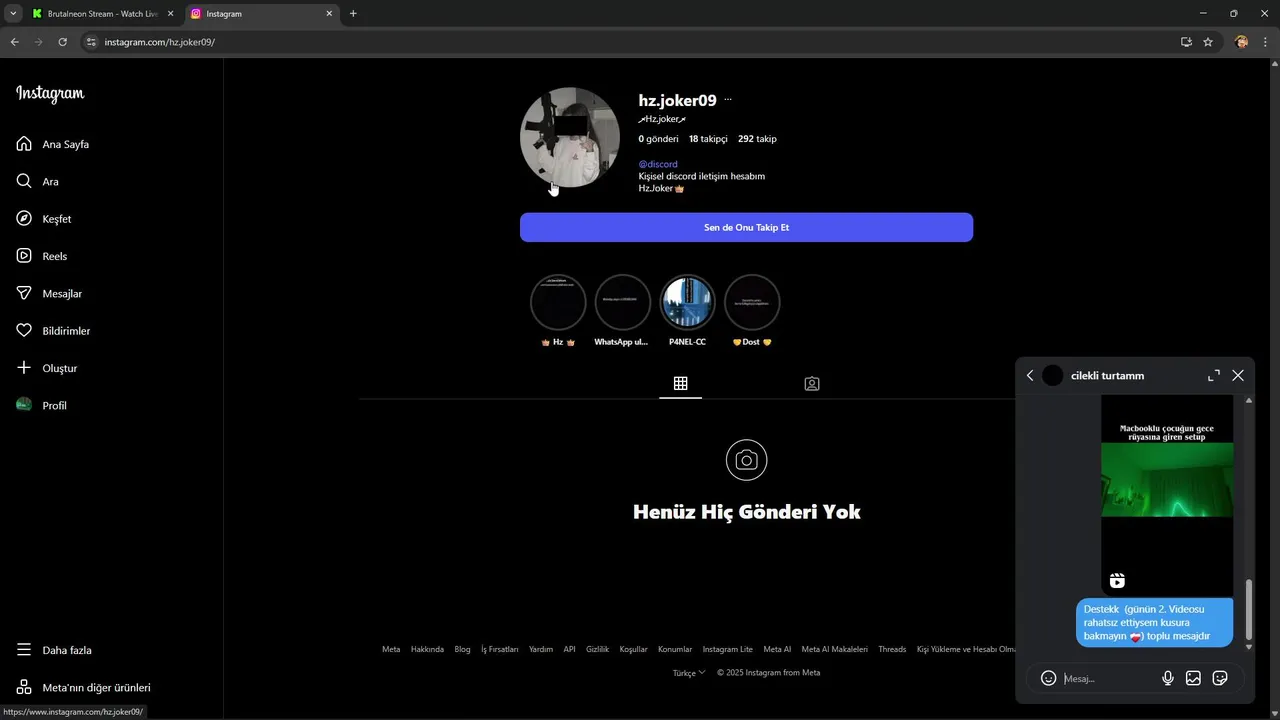The height and width of the screenshot is (720, 1280).
Task: Open the Türkçe language dropdown
Action: click(x=689, y=673)
